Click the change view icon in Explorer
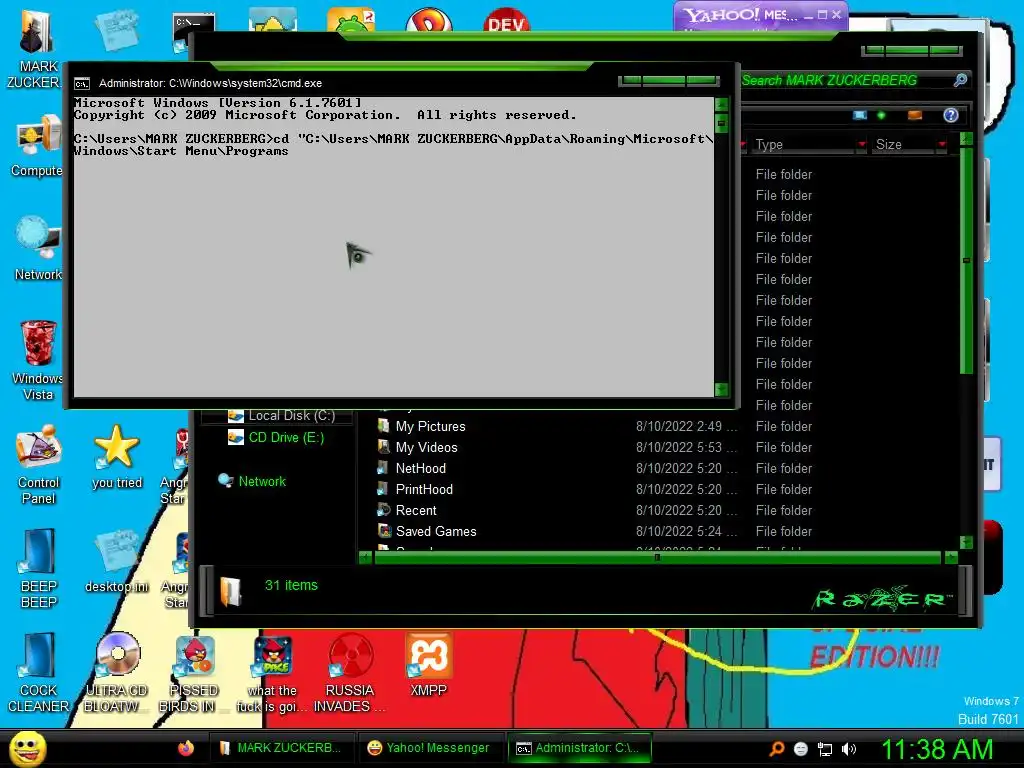This screenshot has height=768, width=1024. pos(860,116)
